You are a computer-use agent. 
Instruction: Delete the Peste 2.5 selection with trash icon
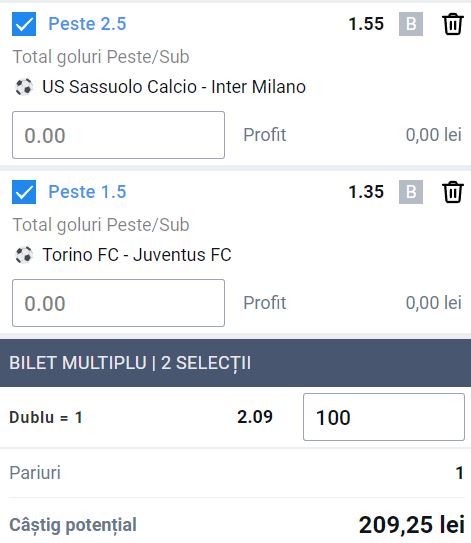[453, 24]
